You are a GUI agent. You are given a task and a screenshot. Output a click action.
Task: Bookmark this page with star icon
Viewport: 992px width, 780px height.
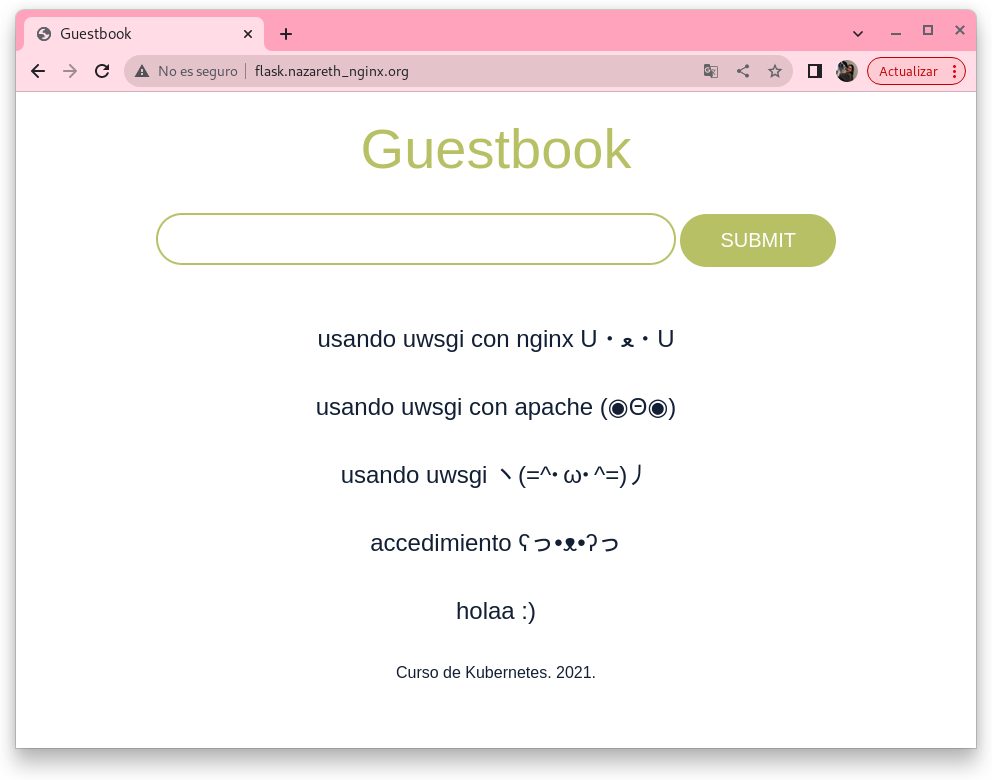[x=775, y=71]
